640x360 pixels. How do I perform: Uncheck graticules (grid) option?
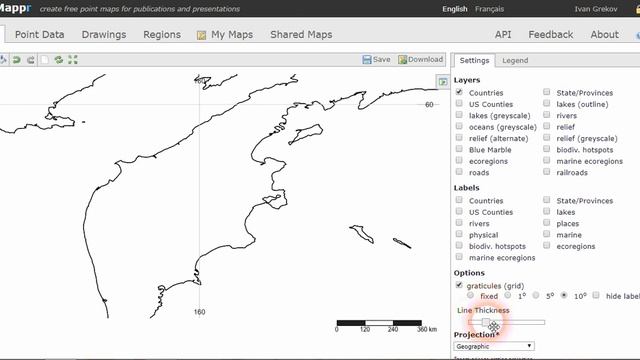[x=459, y=285]
